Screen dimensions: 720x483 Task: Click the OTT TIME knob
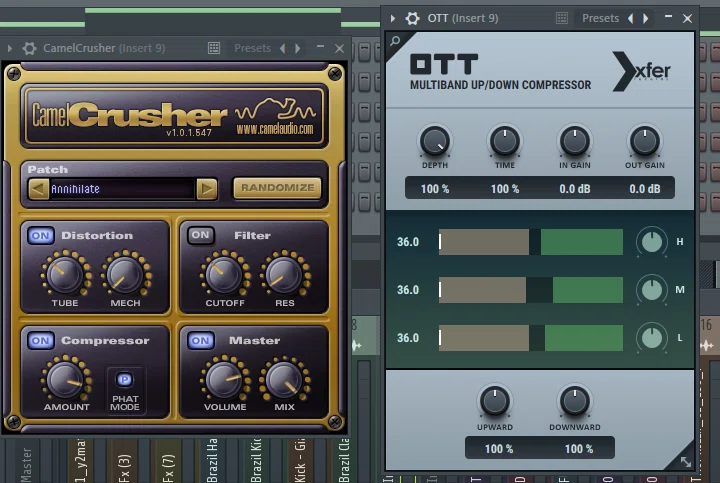tap(505, 141)
